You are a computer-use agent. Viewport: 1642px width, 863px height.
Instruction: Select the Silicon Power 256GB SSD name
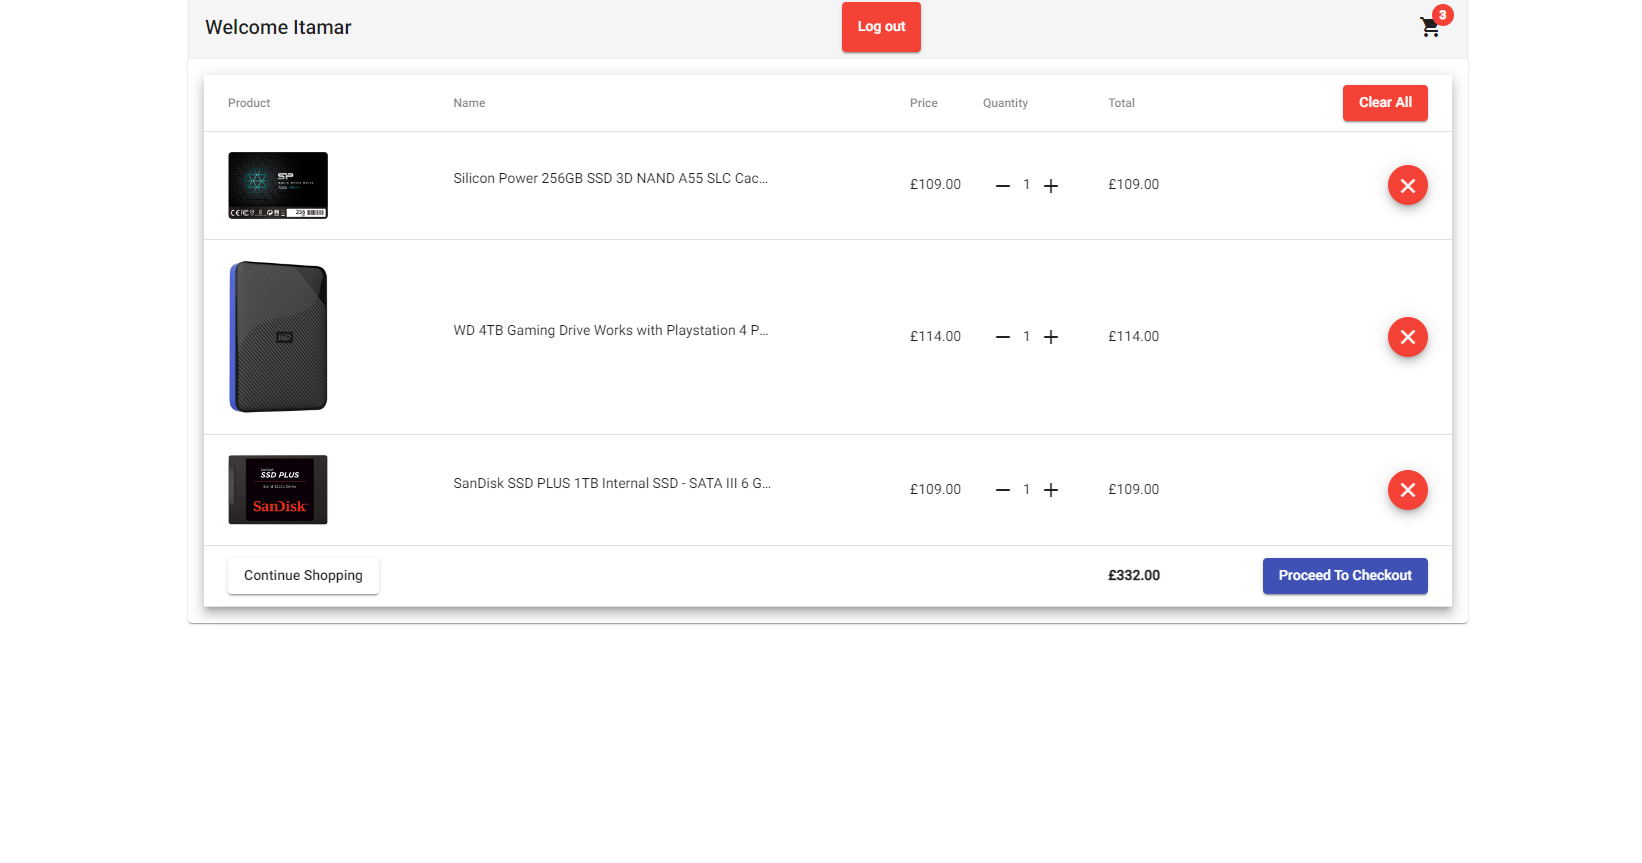point(611,179)
